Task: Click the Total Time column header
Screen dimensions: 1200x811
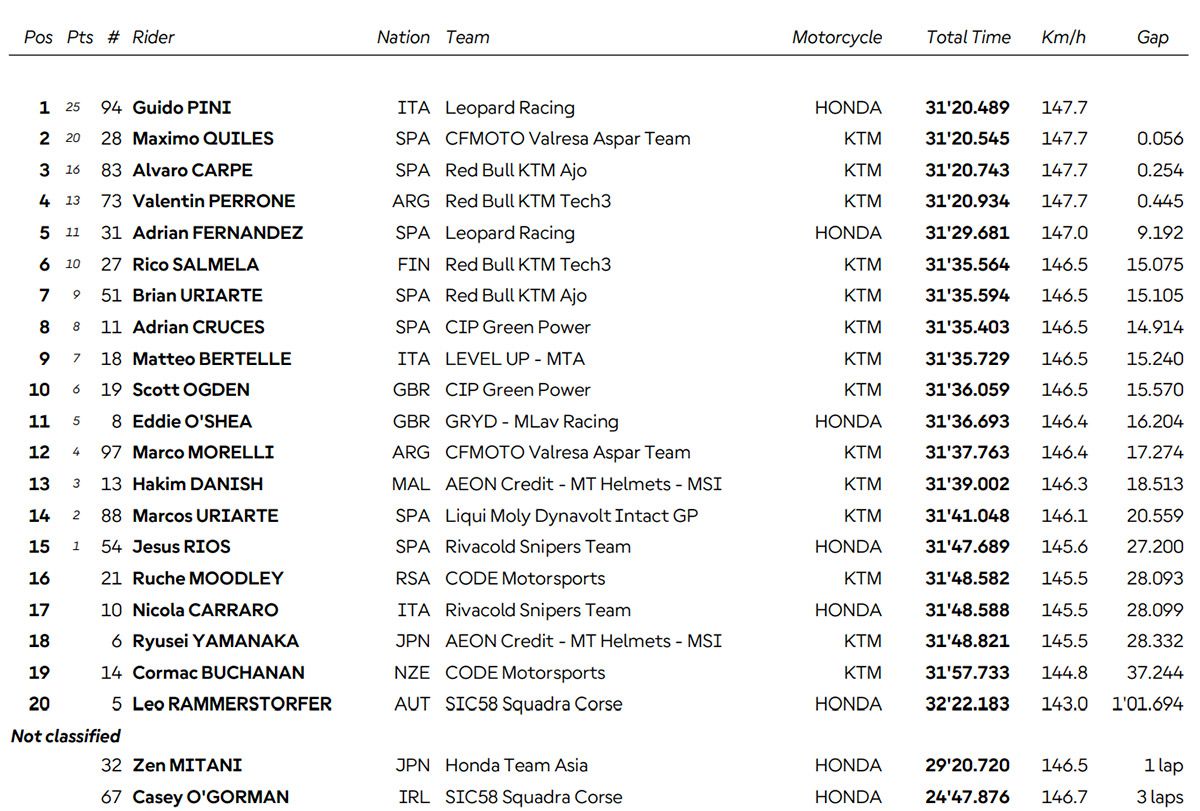Action: 968,37
